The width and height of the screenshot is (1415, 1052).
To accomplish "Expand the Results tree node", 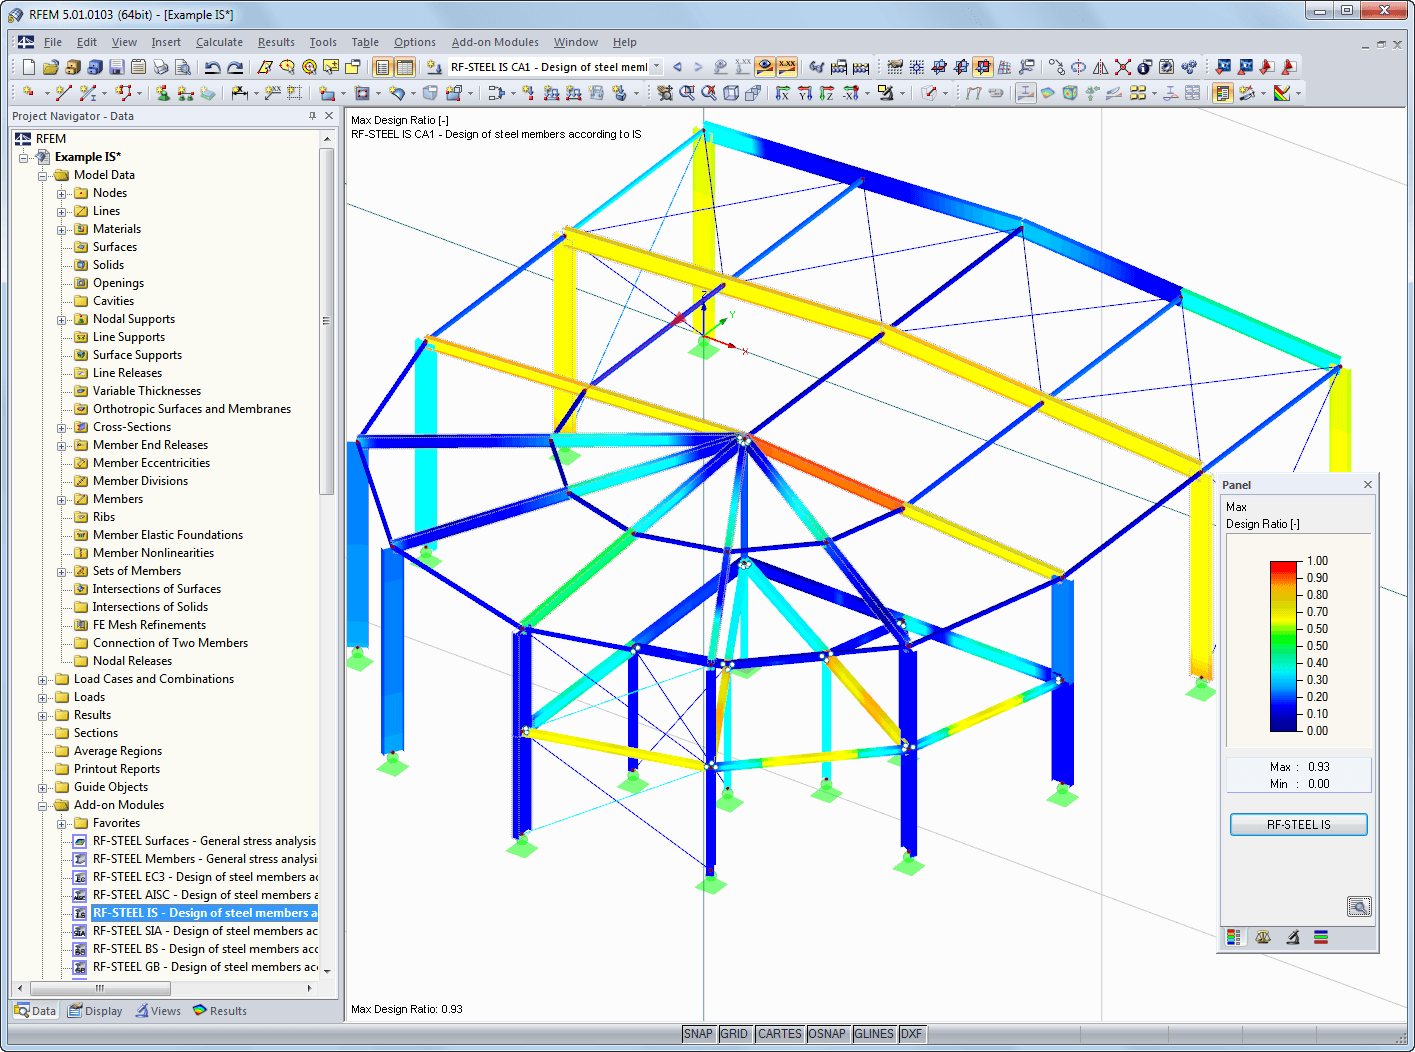I will pyautogui.click(x=43, y=716).
